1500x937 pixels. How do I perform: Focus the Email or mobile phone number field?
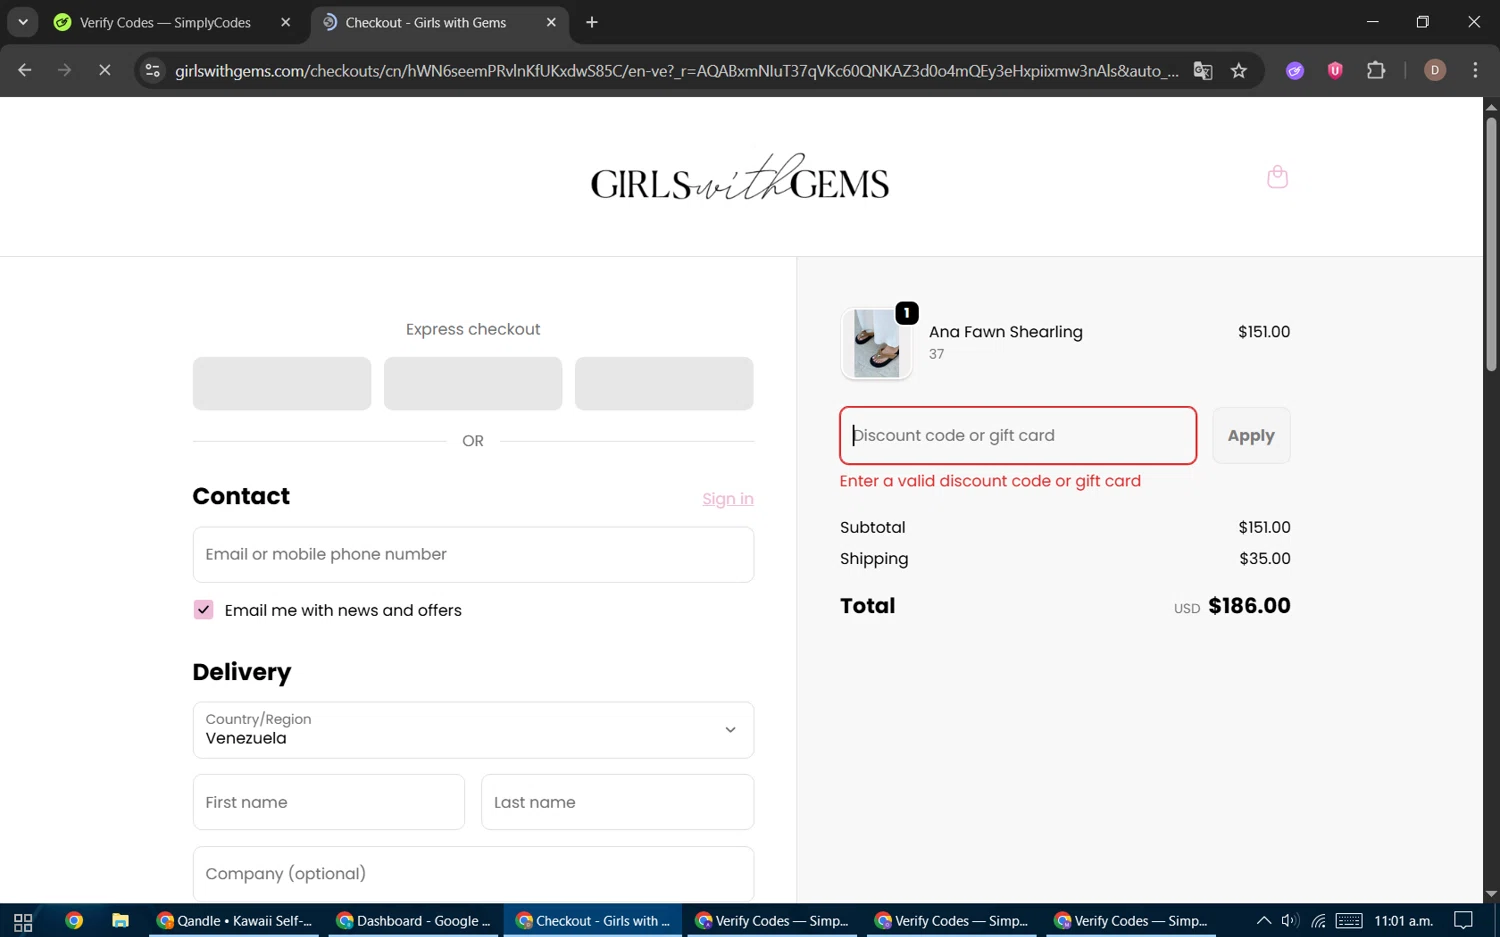tap(473, 555)
